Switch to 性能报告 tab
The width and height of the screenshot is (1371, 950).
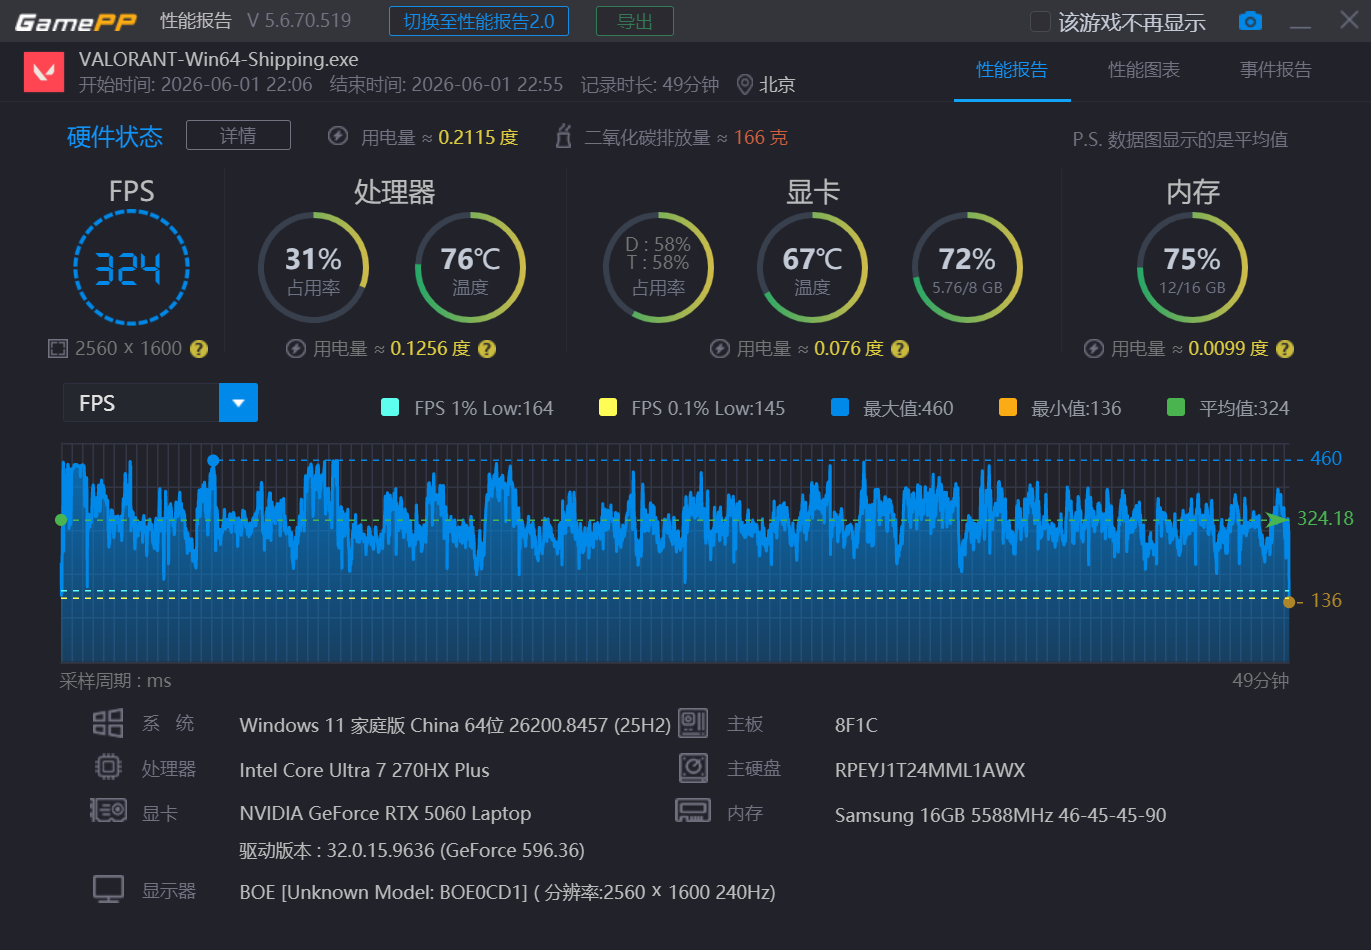tap(1012, 70)
